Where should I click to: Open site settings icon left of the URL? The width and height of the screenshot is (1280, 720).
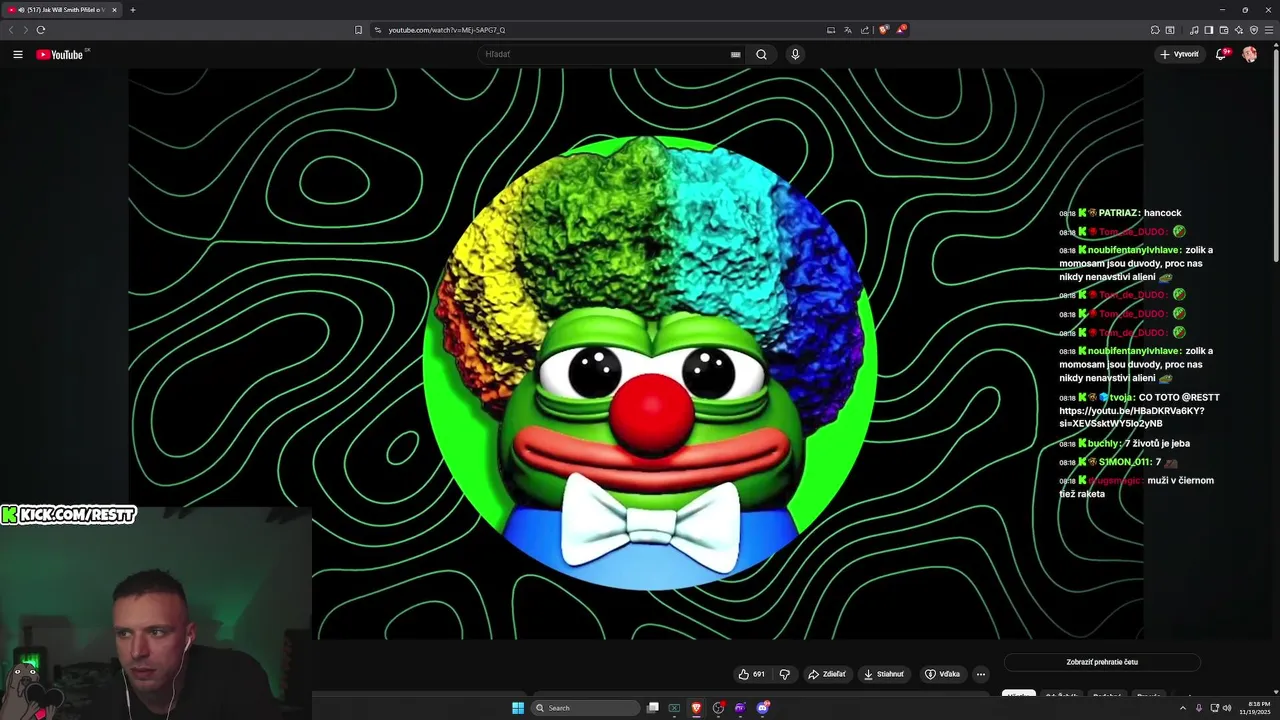click(378, 30)
